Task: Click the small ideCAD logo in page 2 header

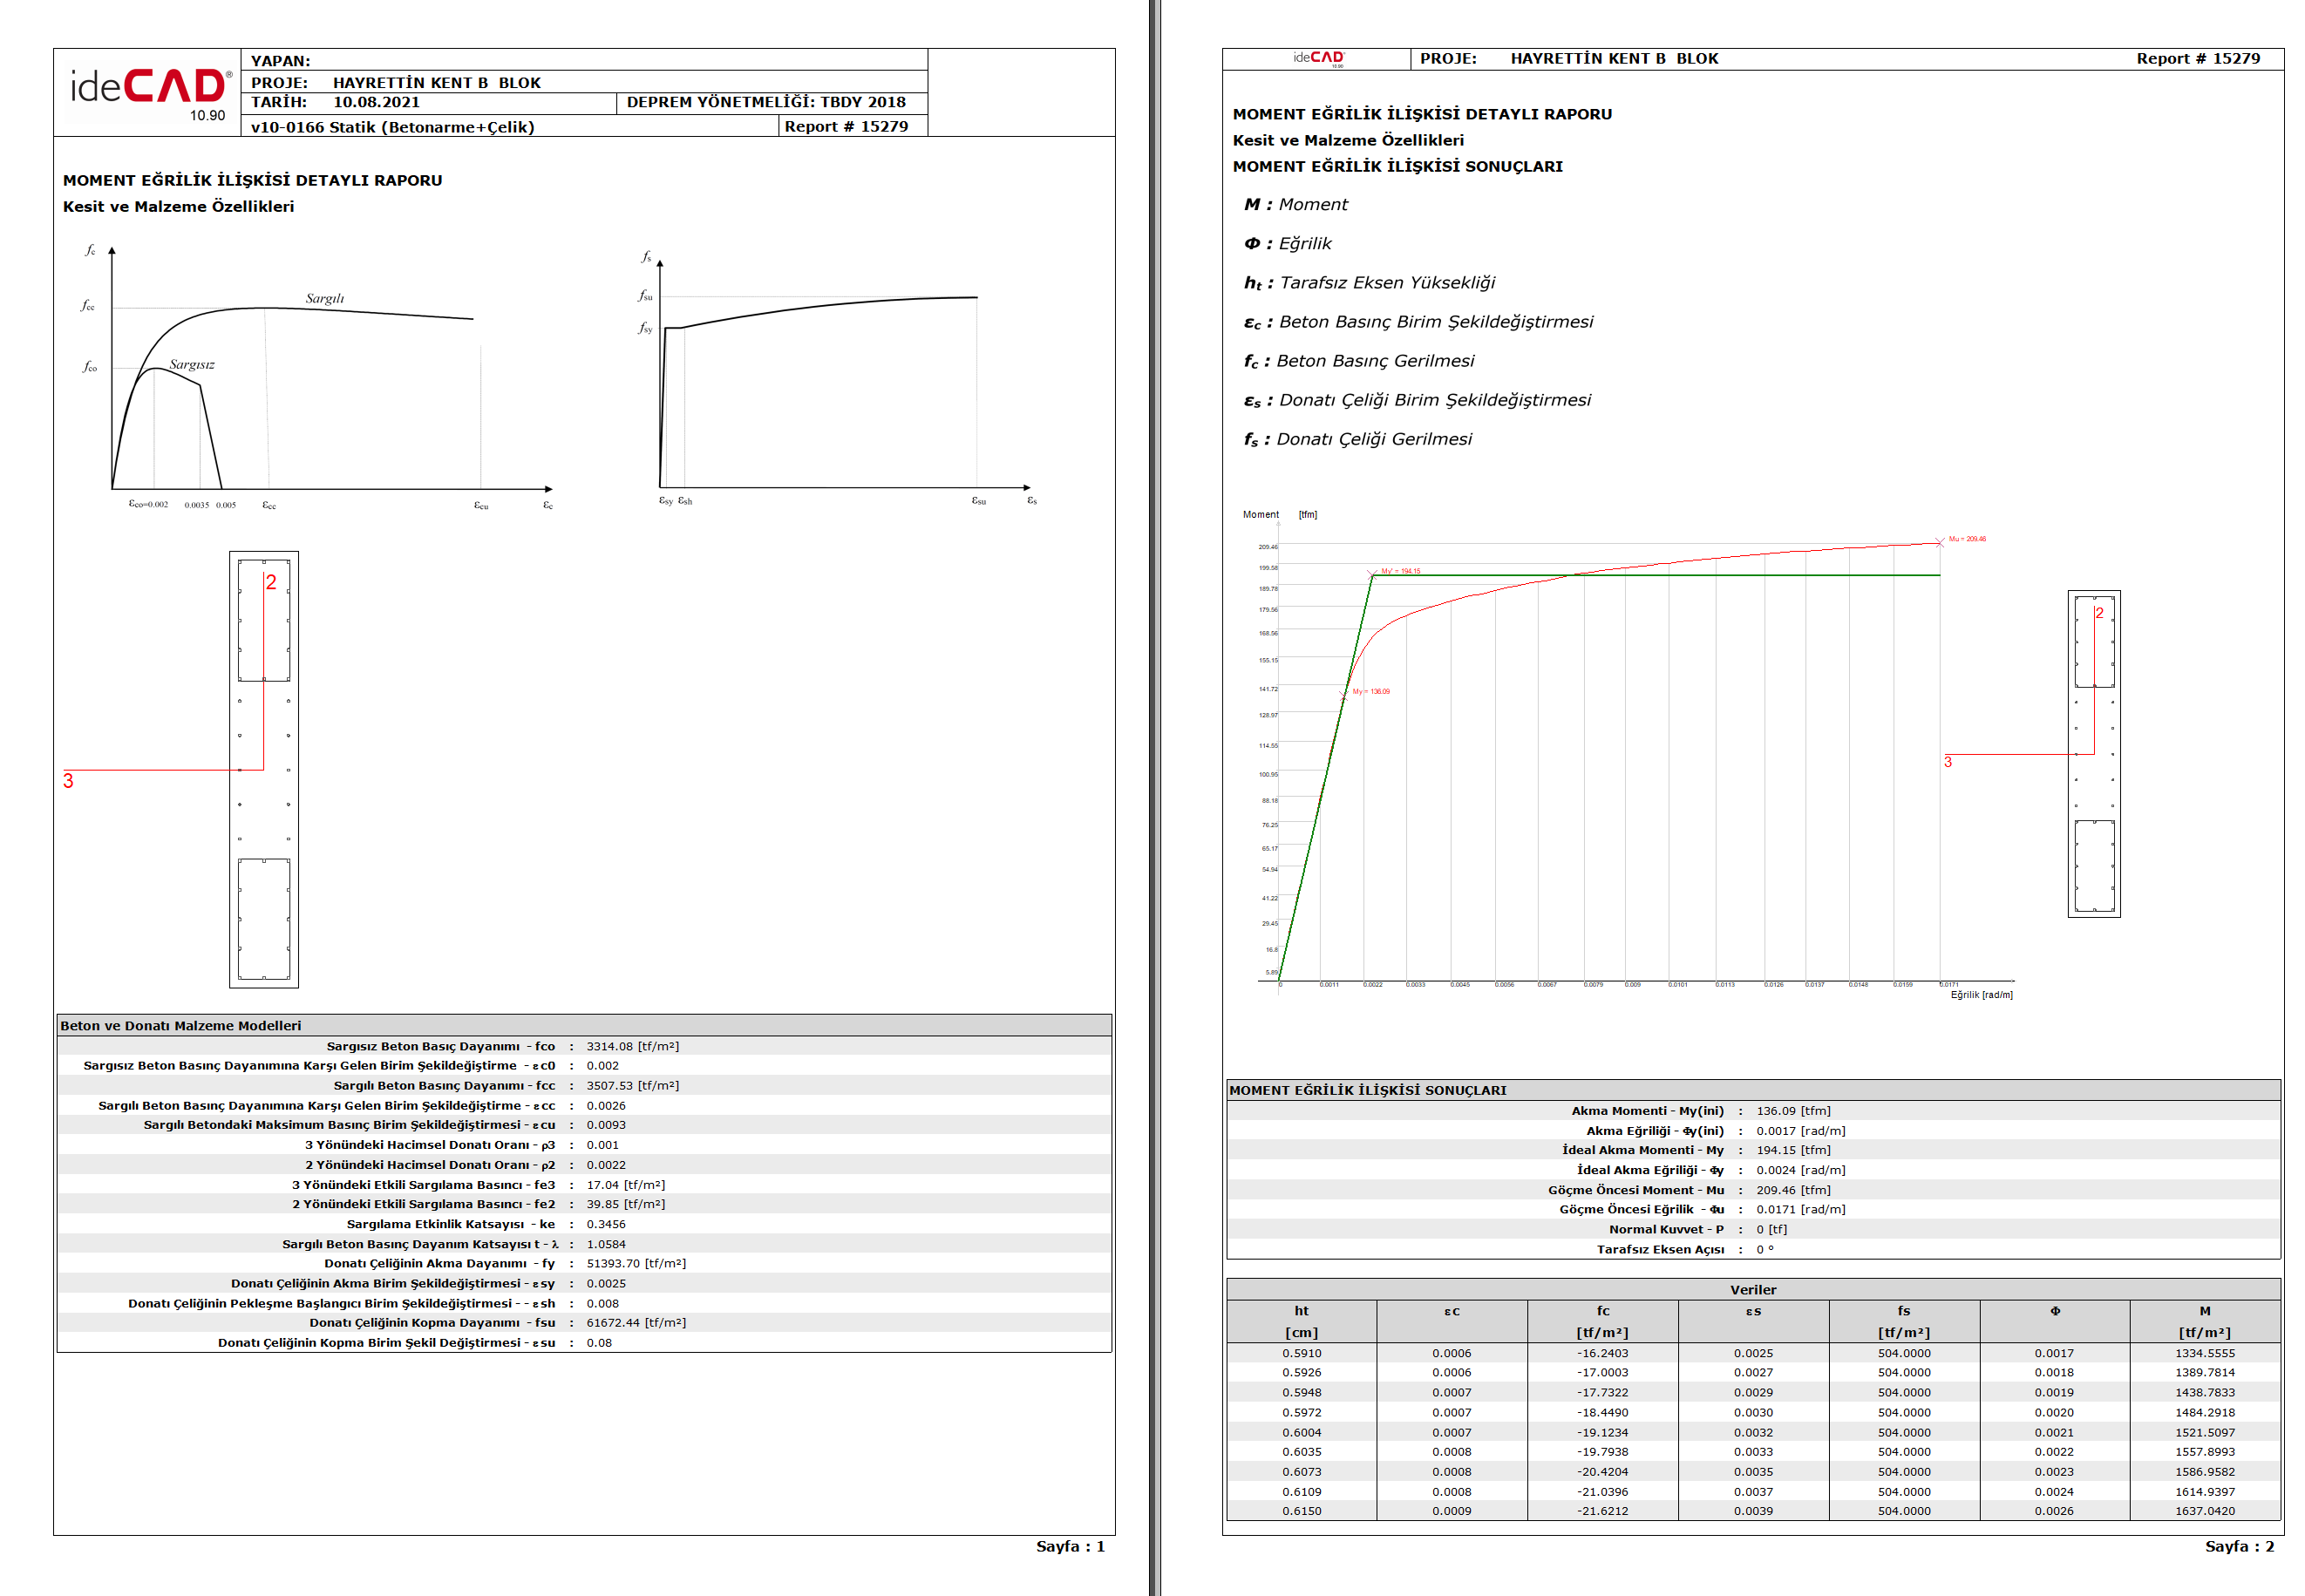Action: pyautogui.click(x=1318, y=58)
